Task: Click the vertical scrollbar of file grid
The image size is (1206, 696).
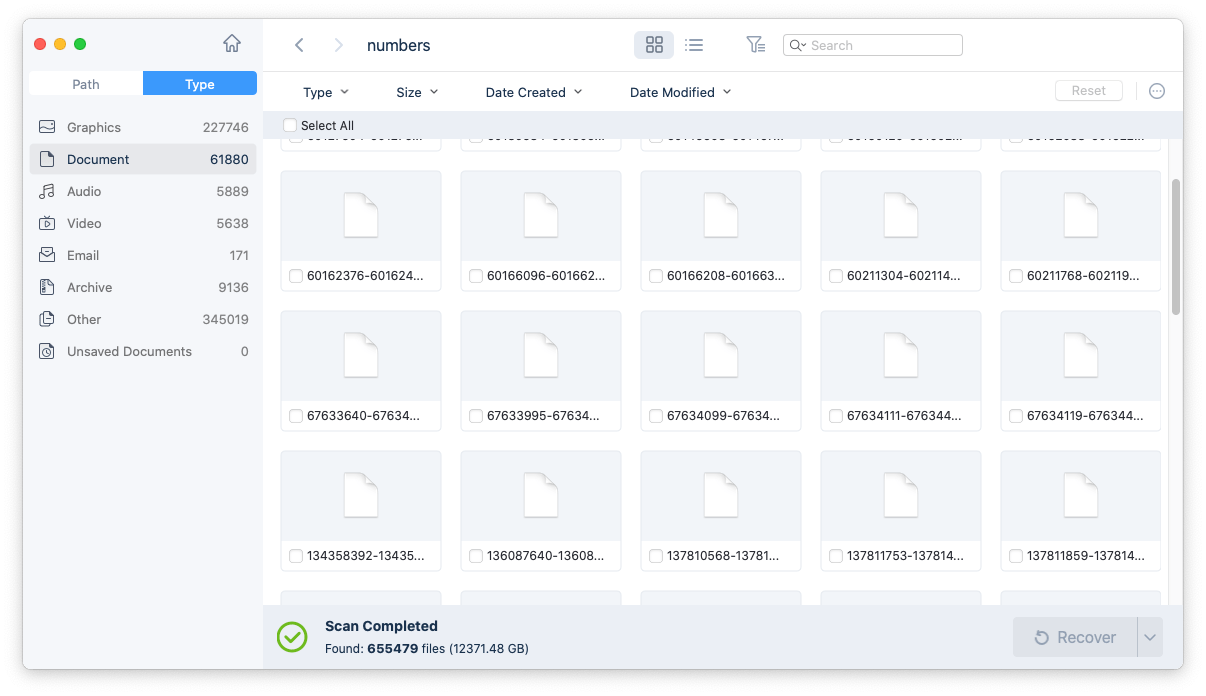Action: 1176,247
